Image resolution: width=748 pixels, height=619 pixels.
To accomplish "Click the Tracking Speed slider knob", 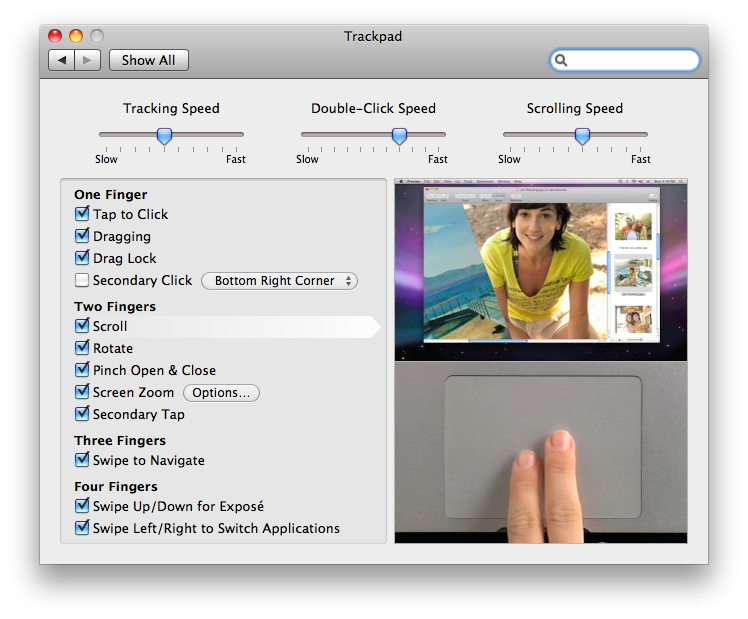I will coord(164,136).
